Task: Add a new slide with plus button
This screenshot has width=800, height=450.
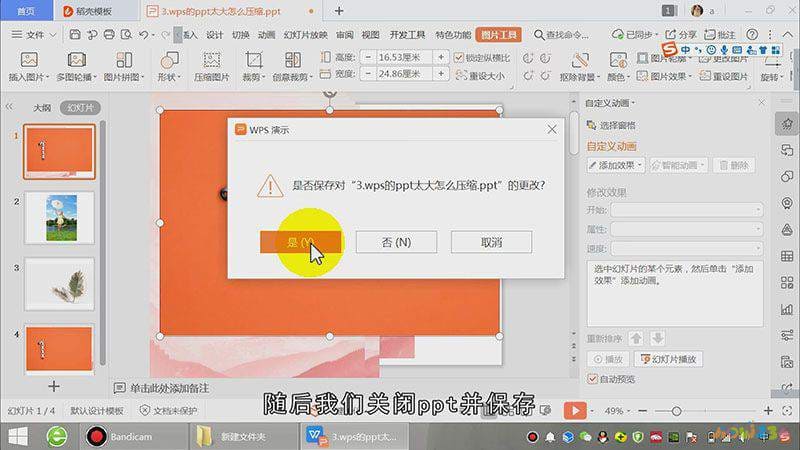Action: click(x=54, y=387)
